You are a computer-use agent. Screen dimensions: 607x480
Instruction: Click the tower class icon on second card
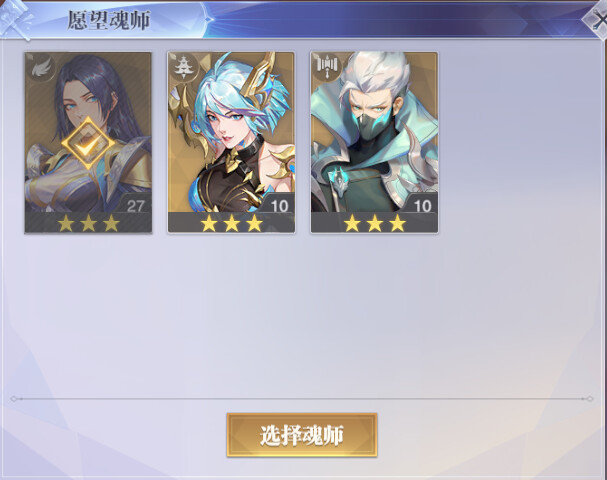pyautogui.click(x=184, y=67)
